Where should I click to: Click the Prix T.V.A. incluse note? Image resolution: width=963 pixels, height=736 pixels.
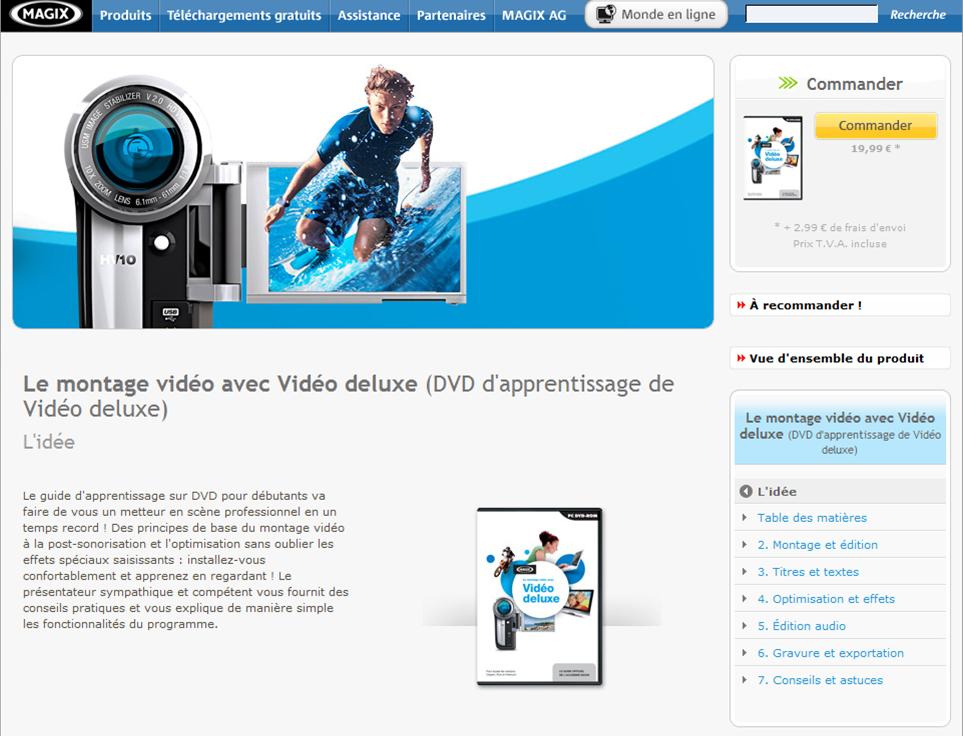point(840,244)
